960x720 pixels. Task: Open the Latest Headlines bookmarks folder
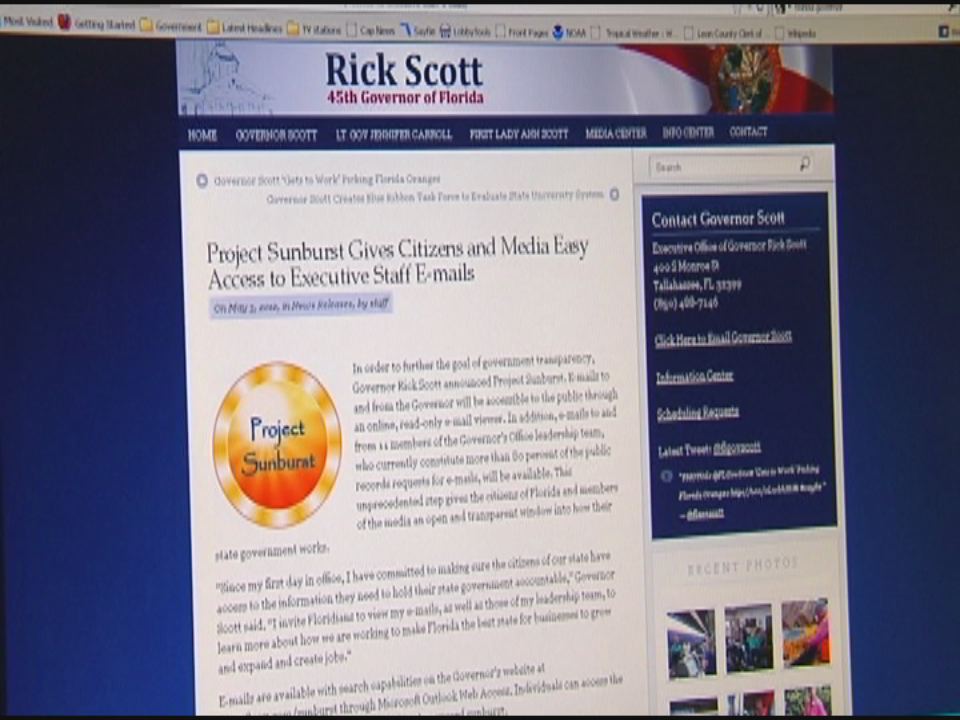(245, 28)
